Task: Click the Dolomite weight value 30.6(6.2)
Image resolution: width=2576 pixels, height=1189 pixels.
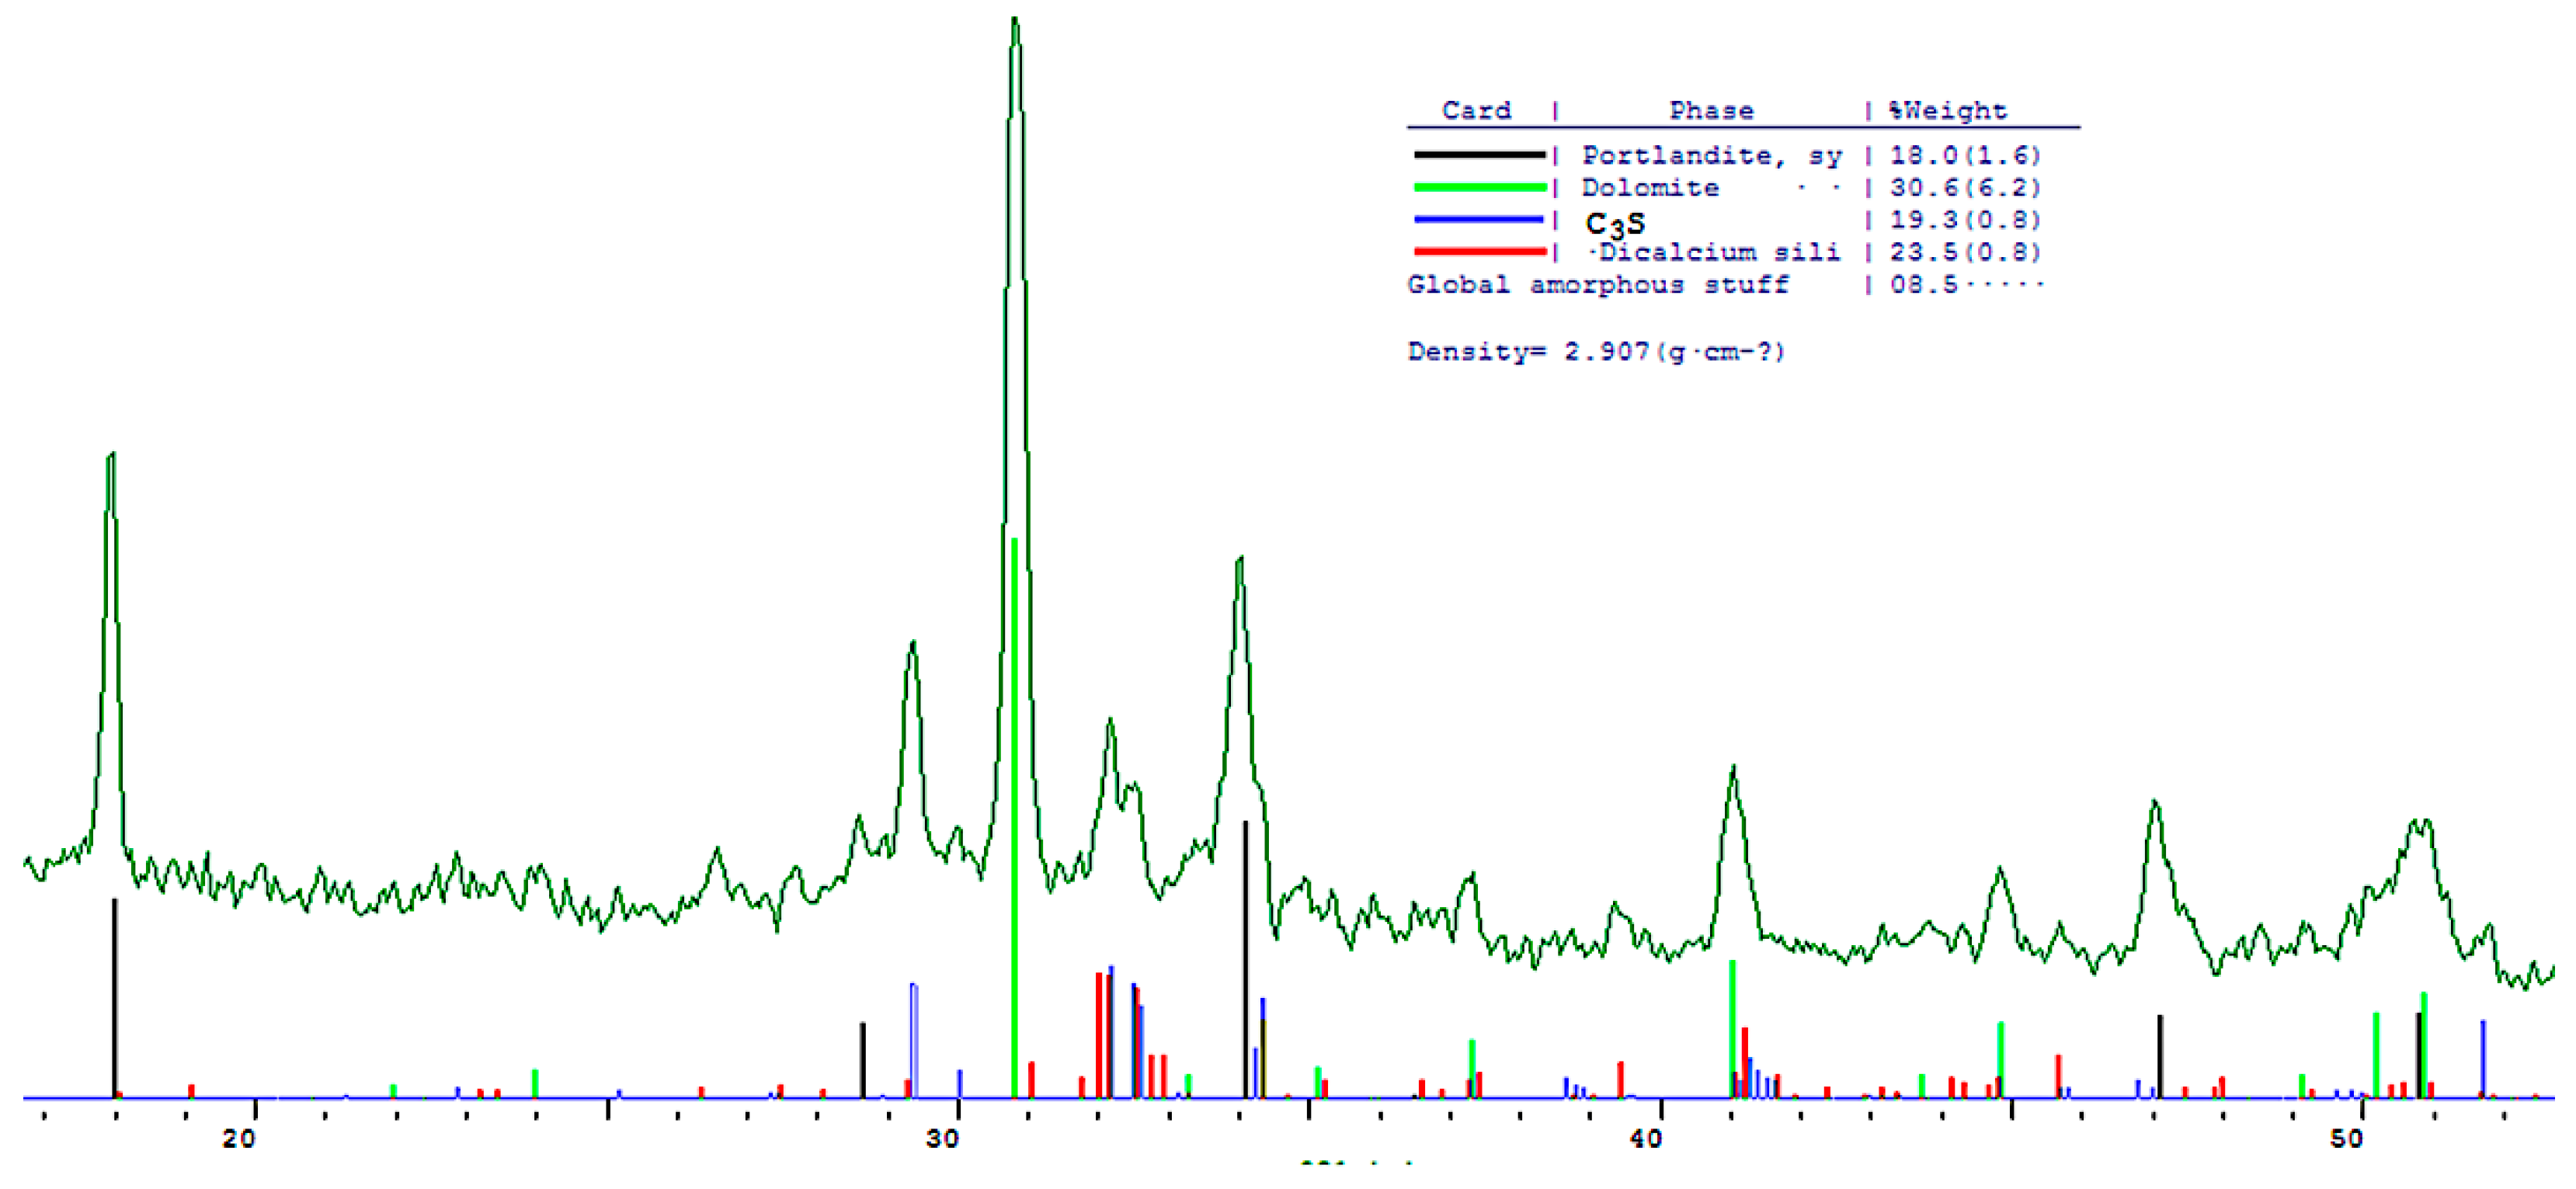Action: 1964,188
